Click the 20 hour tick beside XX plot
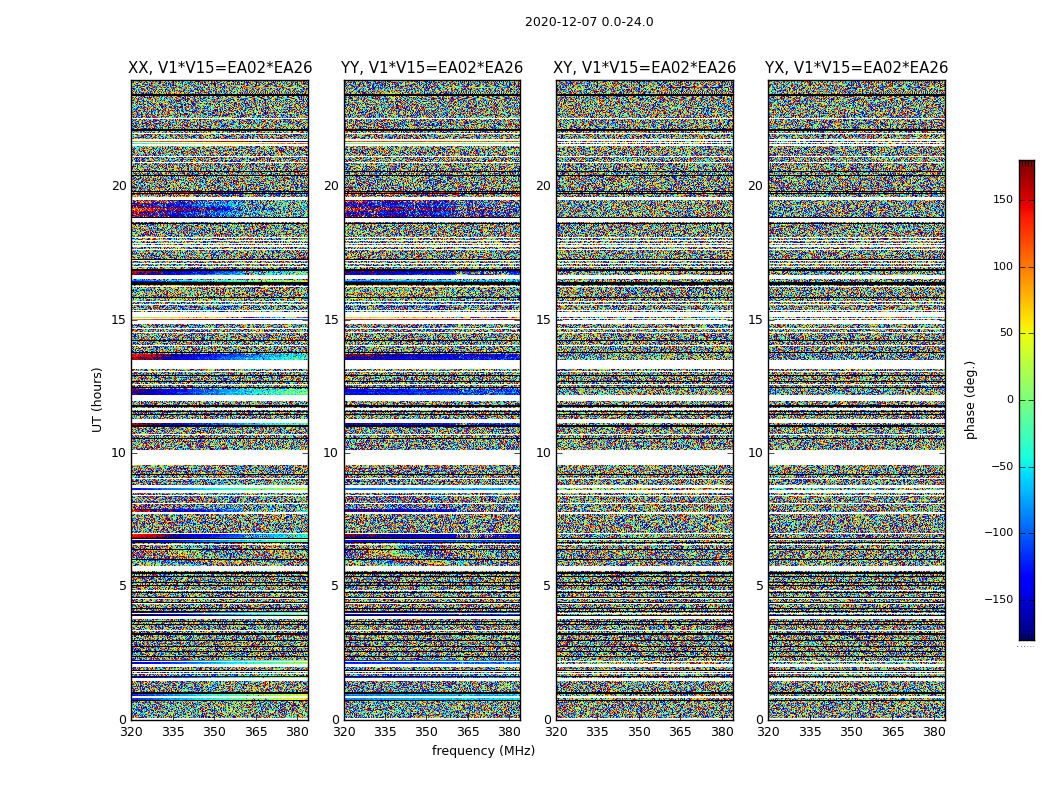 [119, 186]
